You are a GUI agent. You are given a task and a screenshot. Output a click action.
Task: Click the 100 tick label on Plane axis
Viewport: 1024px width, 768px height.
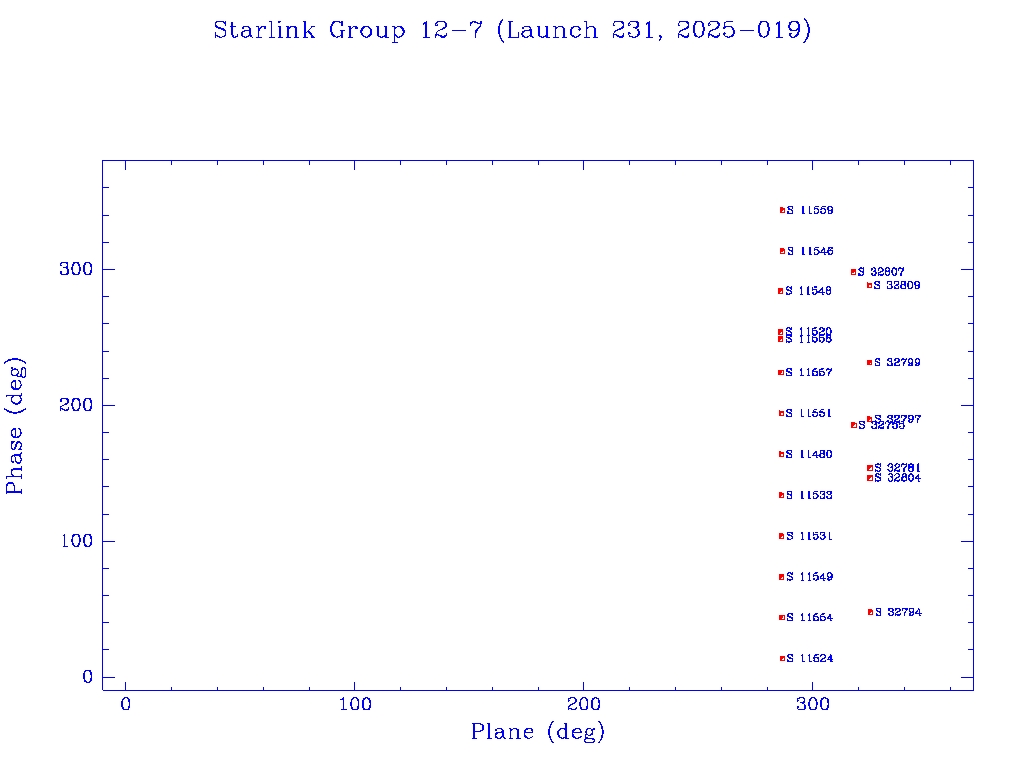tap(355, 704)
